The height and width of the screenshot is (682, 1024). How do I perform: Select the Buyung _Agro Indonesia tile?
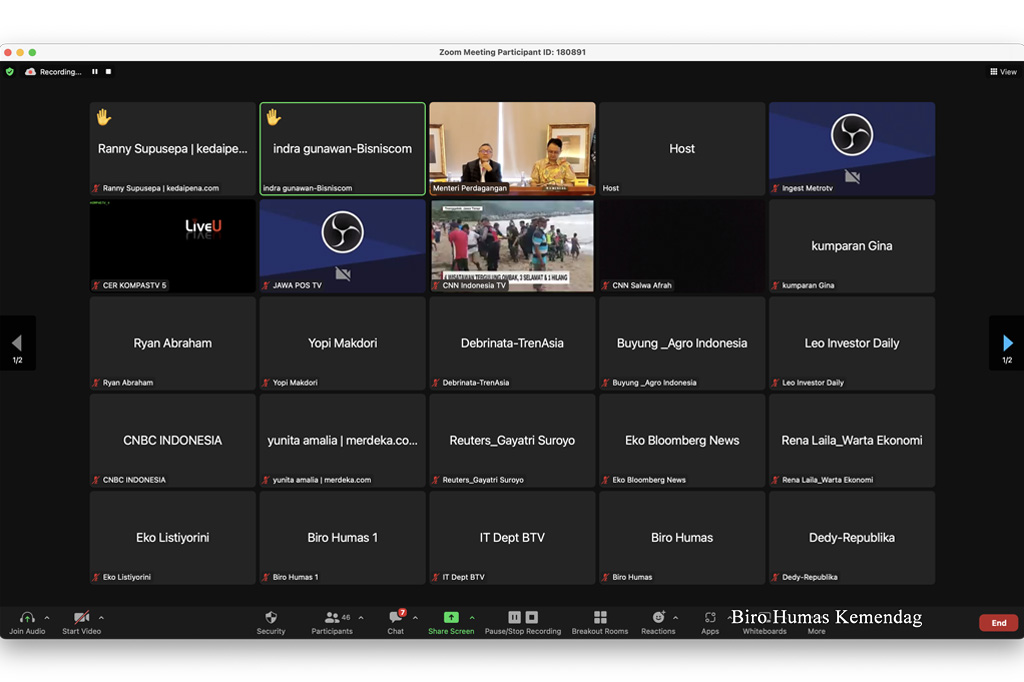pos(682,343)
